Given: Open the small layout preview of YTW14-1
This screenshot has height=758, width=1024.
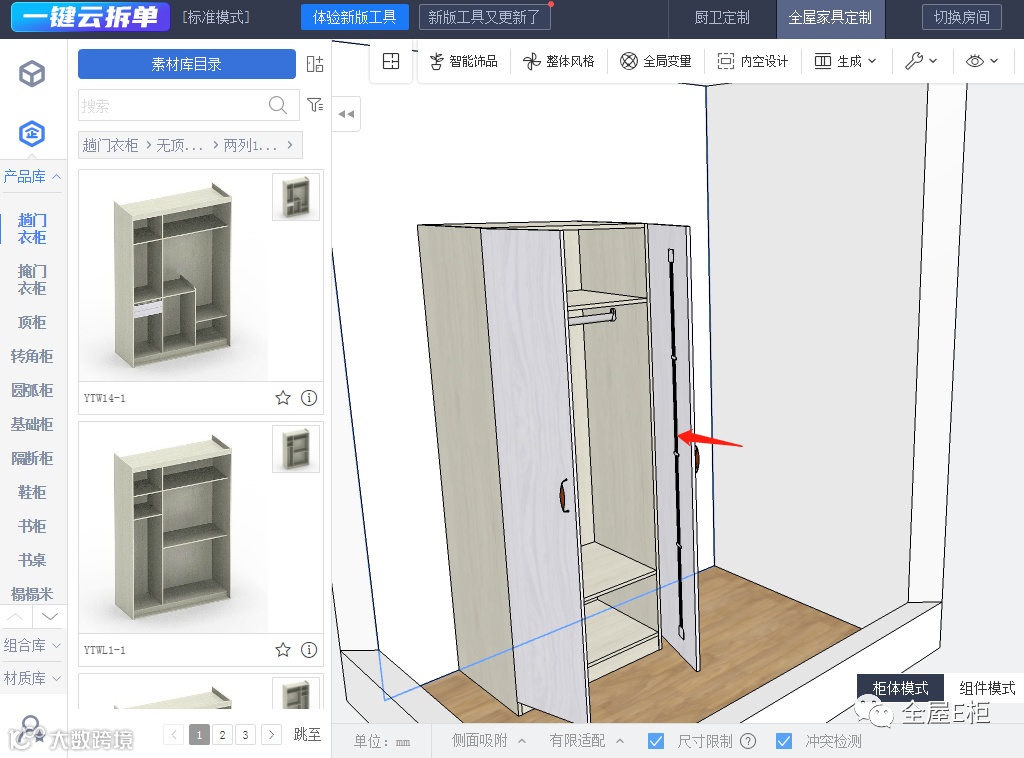Looking at the screenshot, I should (x=296, y=197).
